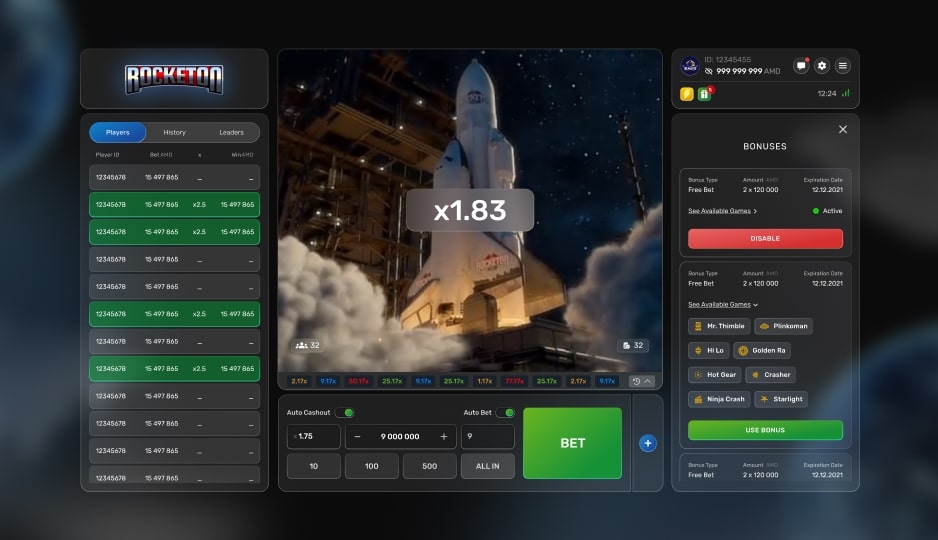
Task: Open the green gift box icon
Action: (x=704, y=94)
